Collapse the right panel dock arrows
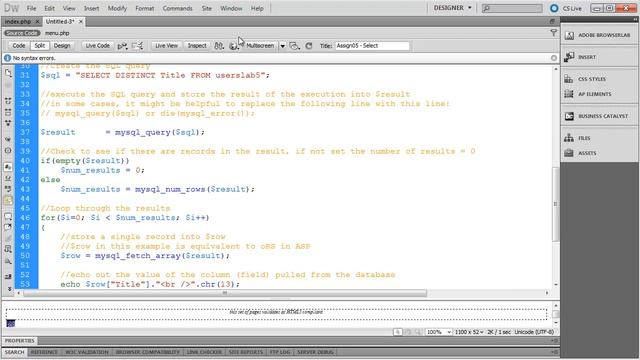640x360 pixels. 635,20
